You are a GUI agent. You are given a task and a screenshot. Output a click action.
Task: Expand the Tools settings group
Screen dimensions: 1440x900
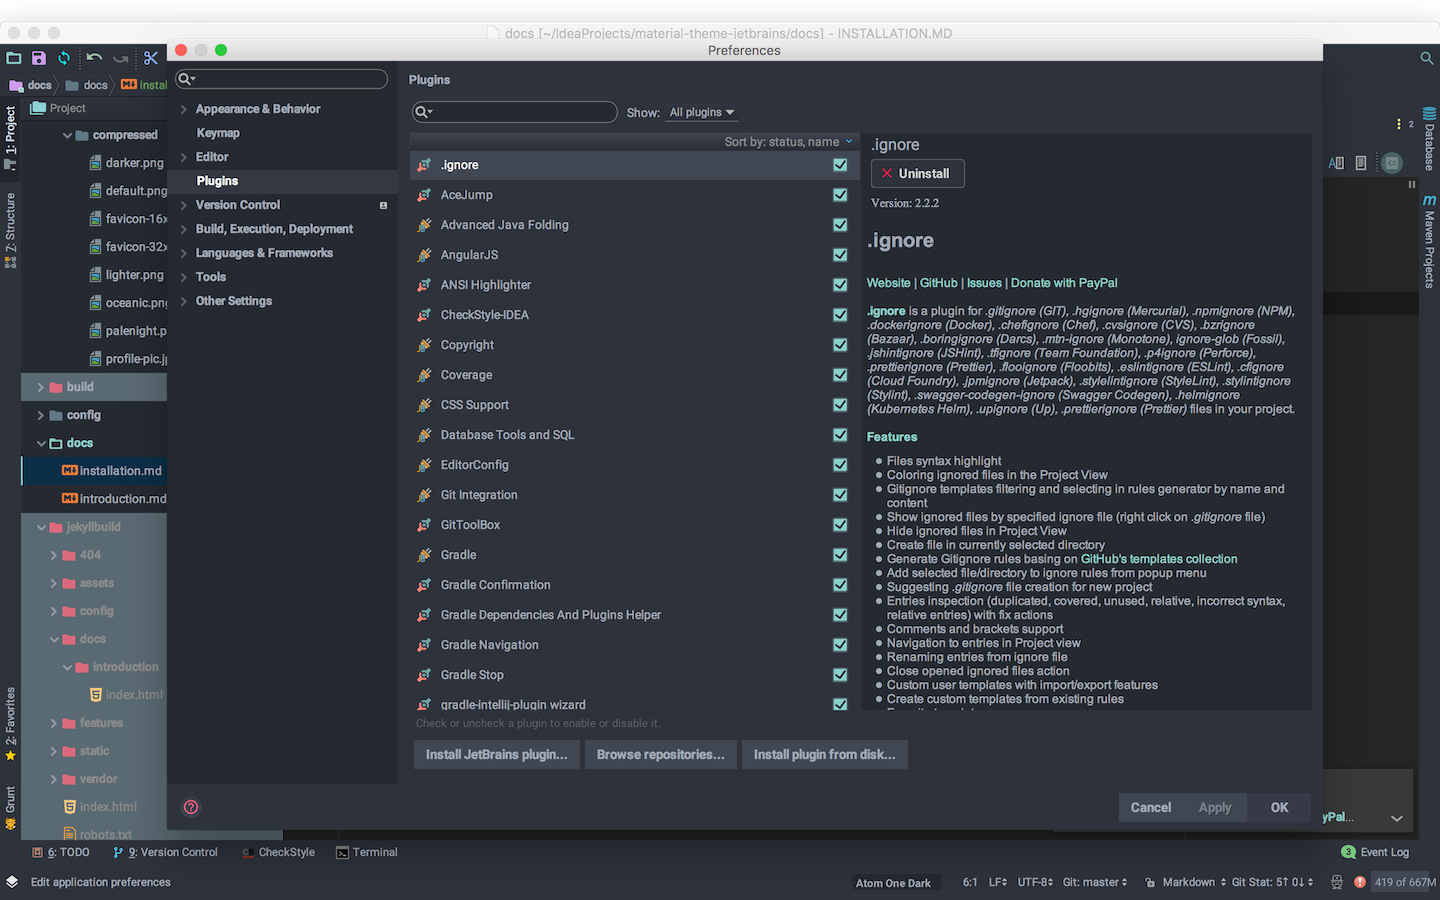tap(184, 277)
